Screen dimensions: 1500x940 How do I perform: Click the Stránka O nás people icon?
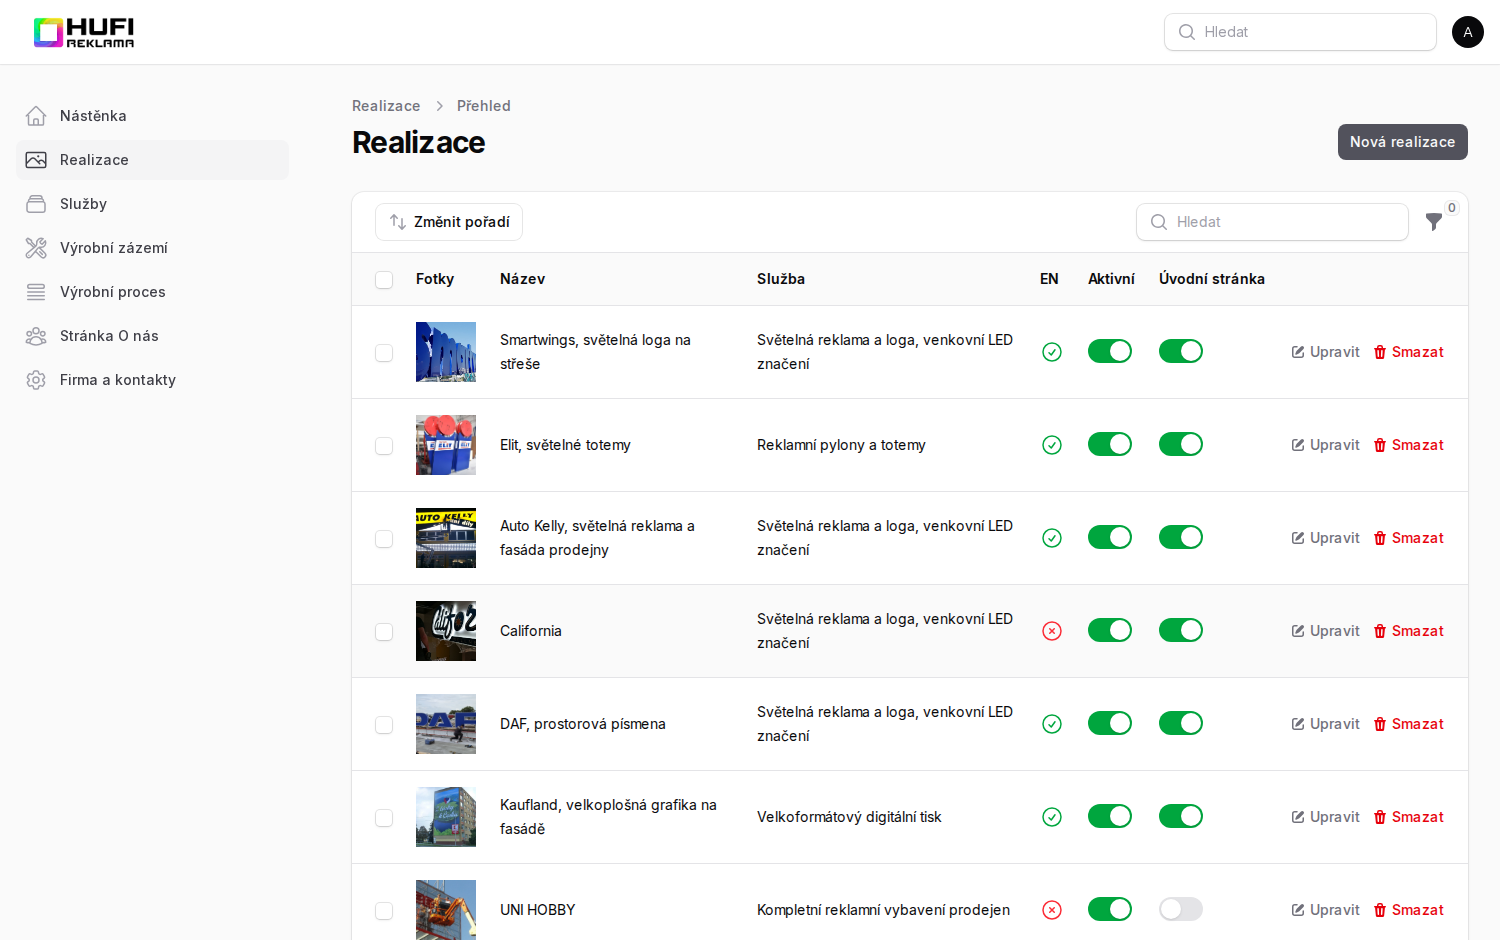pos(36,336)
